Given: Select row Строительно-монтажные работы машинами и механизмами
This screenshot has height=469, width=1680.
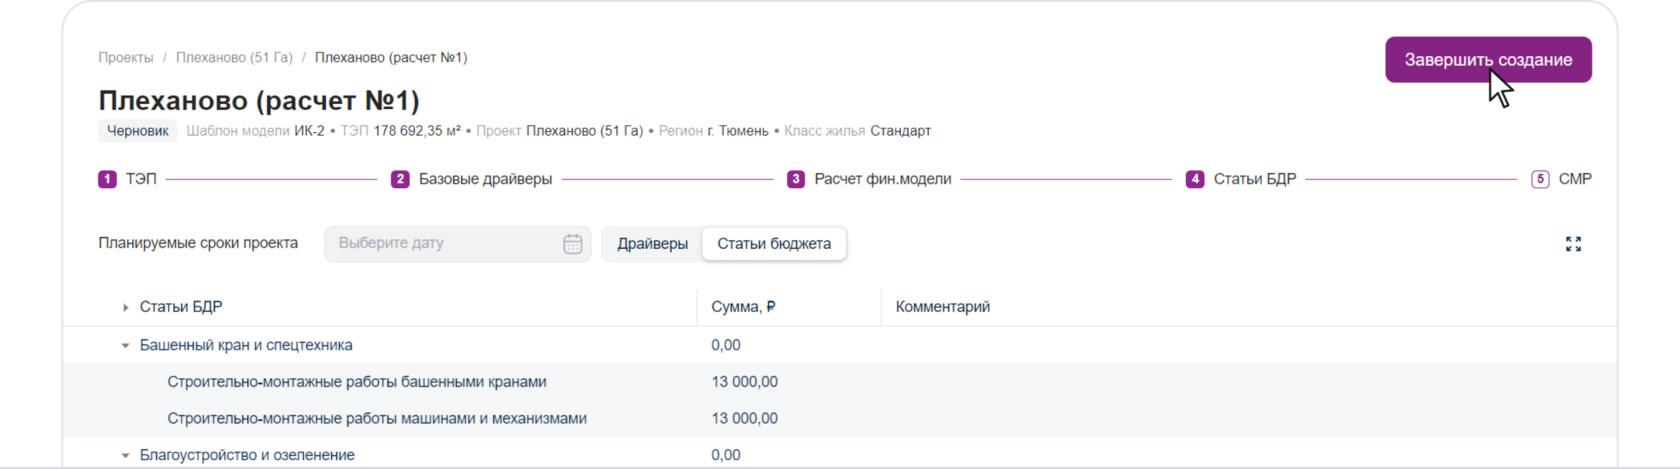Looking at the screenshot, I should (377, 419).
